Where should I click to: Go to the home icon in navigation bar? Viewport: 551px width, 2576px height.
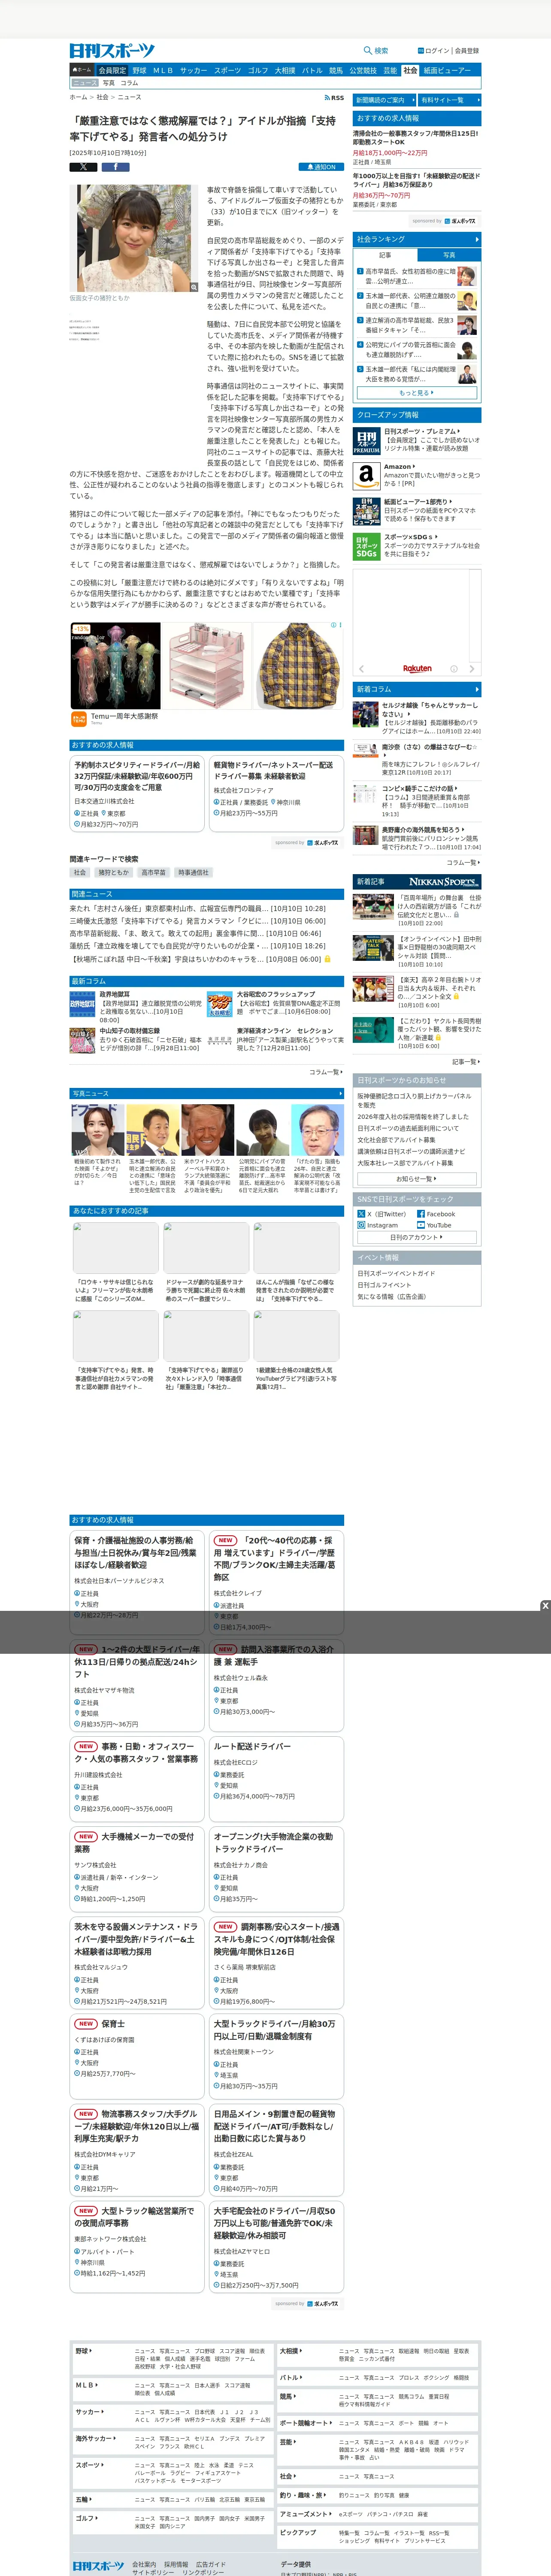tap(82, 71)
